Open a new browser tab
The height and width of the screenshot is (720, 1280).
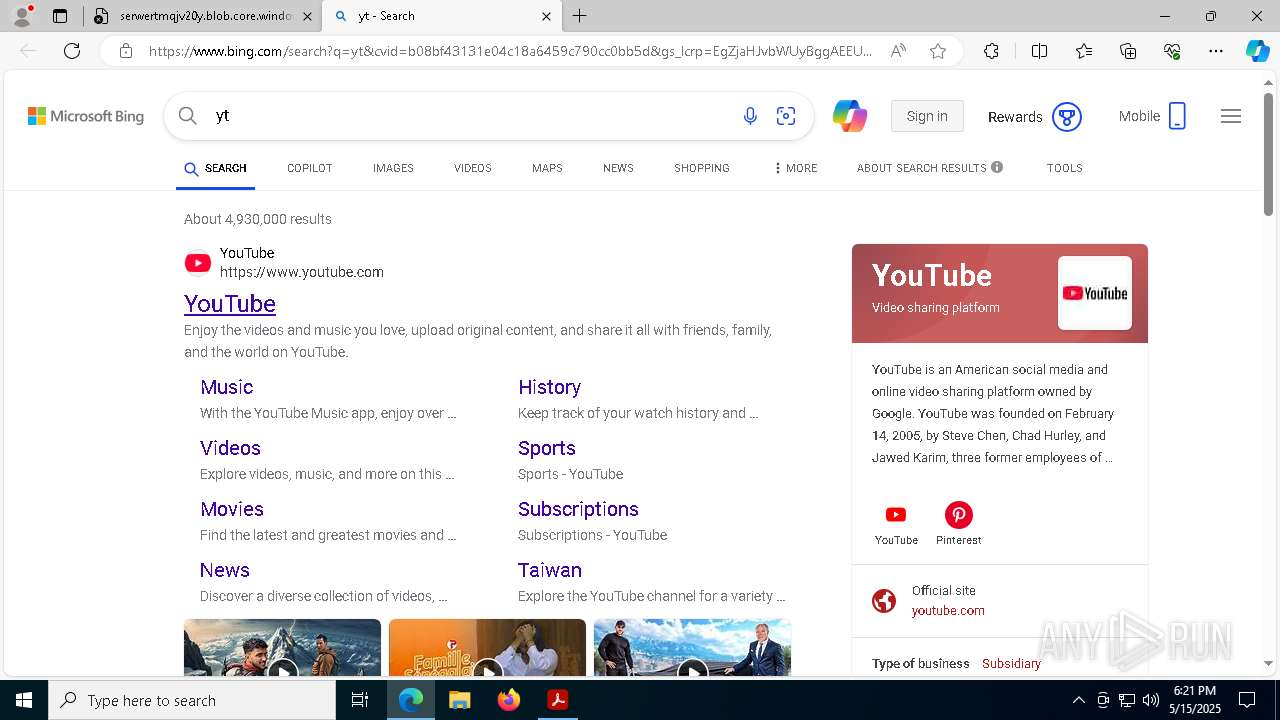click(x=580, y=16)
